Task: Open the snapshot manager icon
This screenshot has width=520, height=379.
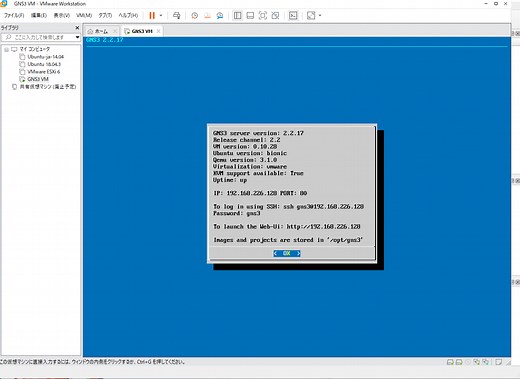Action: point(220,15)
